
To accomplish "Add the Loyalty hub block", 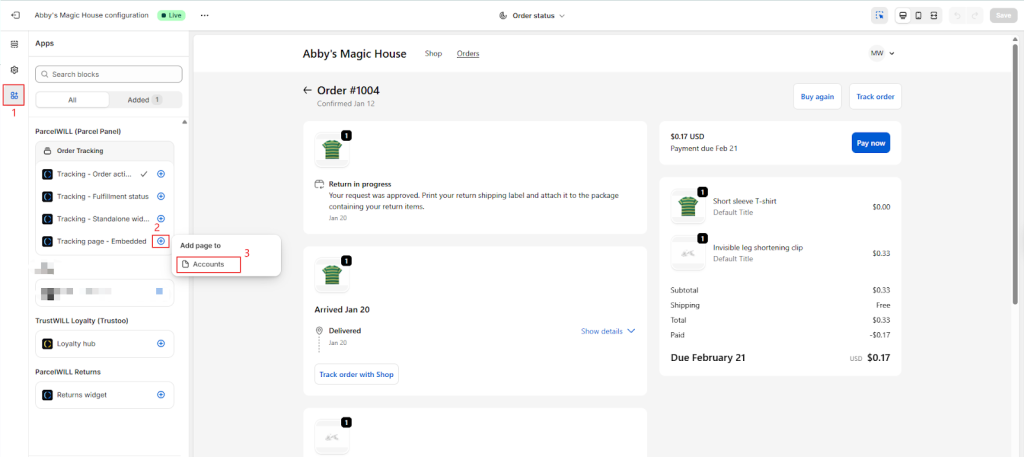I will click(x=161, y=343).
